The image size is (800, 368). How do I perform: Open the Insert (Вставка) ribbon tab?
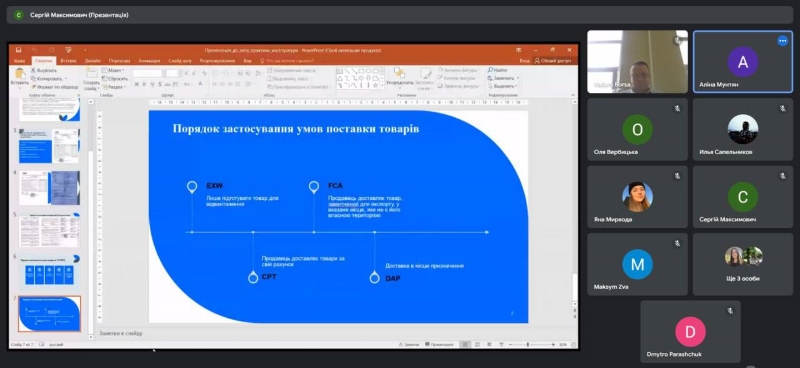pos(68,61)
